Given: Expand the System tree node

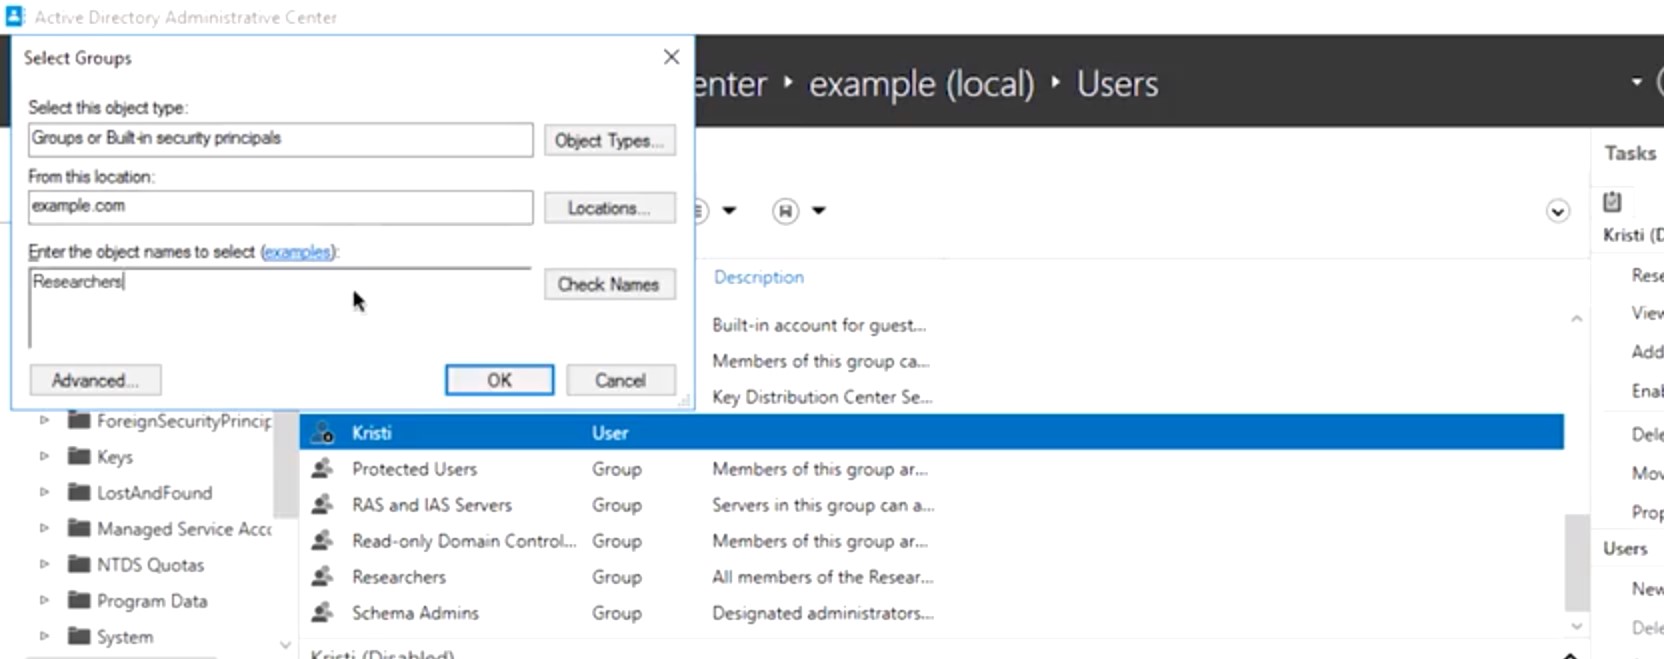Looking at the screenshot, I should (x=44, y=636).
